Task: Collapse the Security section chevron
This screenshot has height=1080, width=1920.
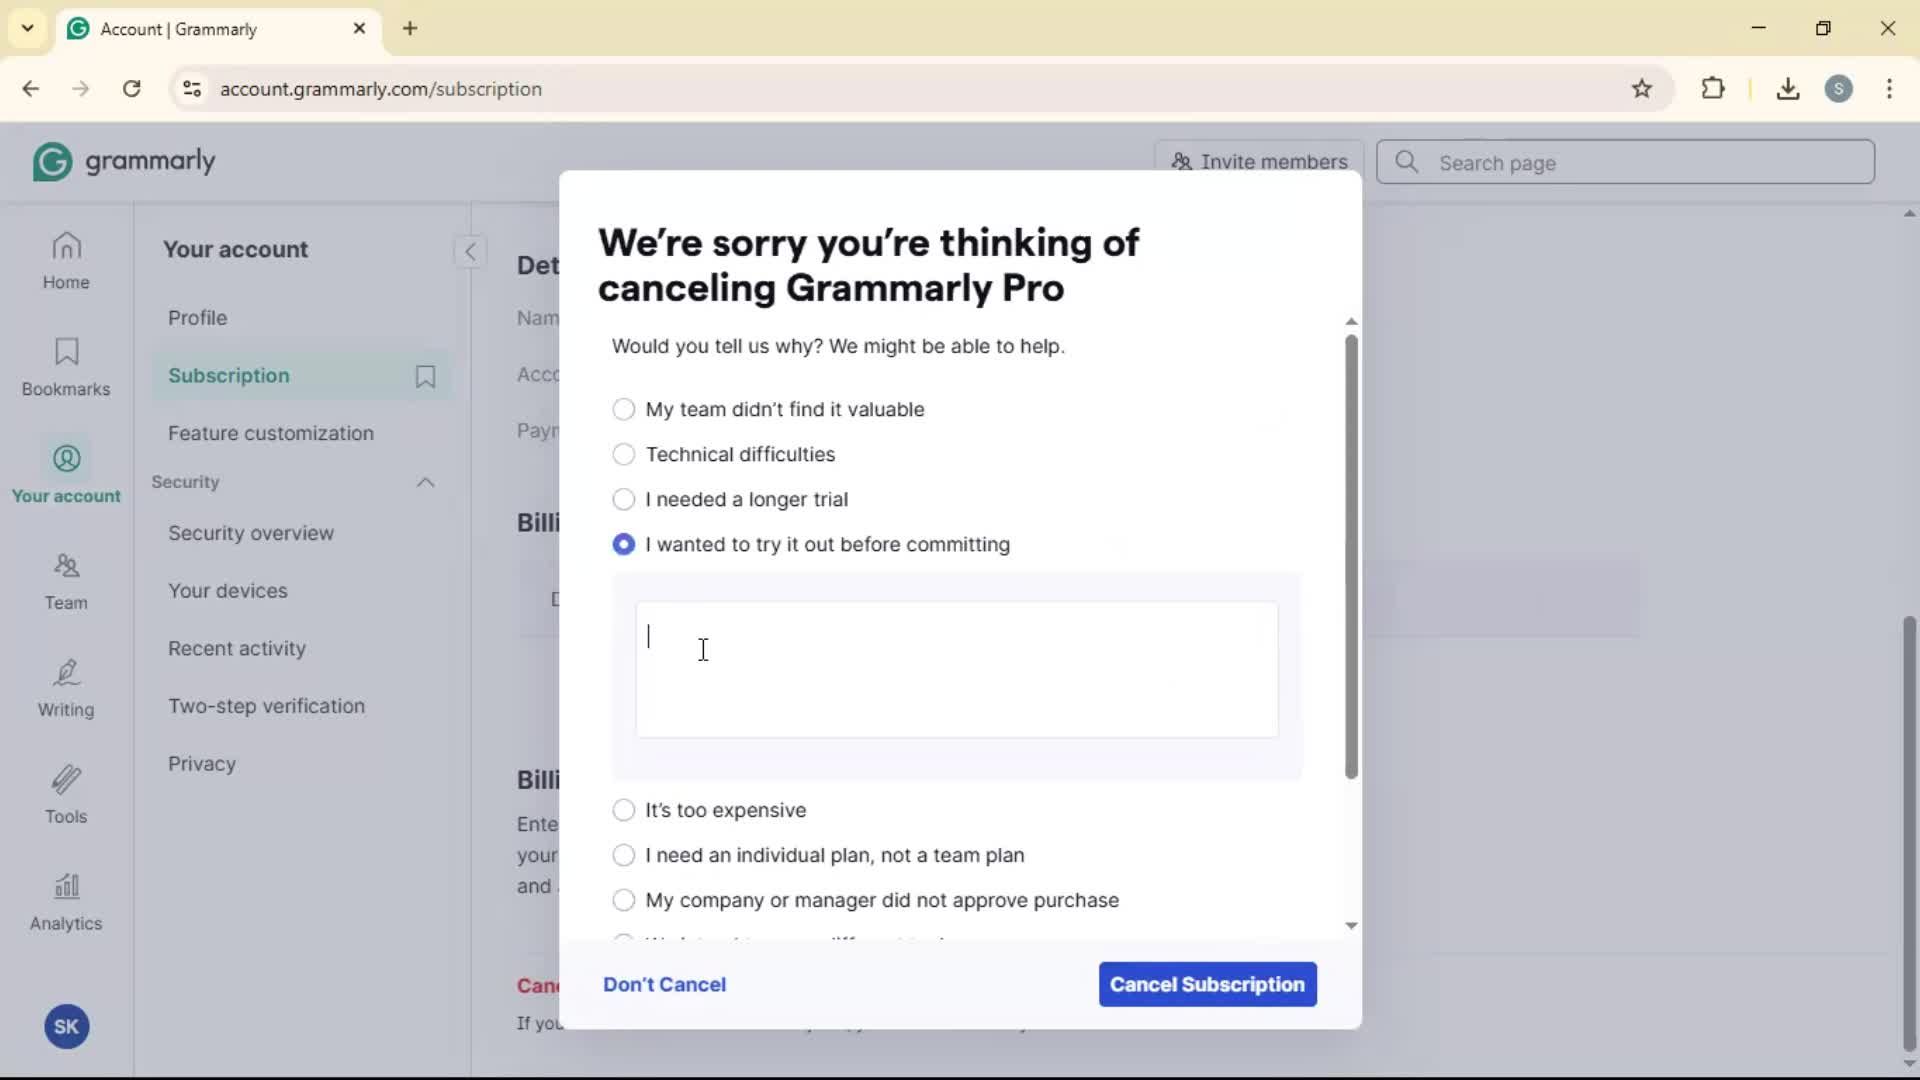Action: [x=425, y=482]
